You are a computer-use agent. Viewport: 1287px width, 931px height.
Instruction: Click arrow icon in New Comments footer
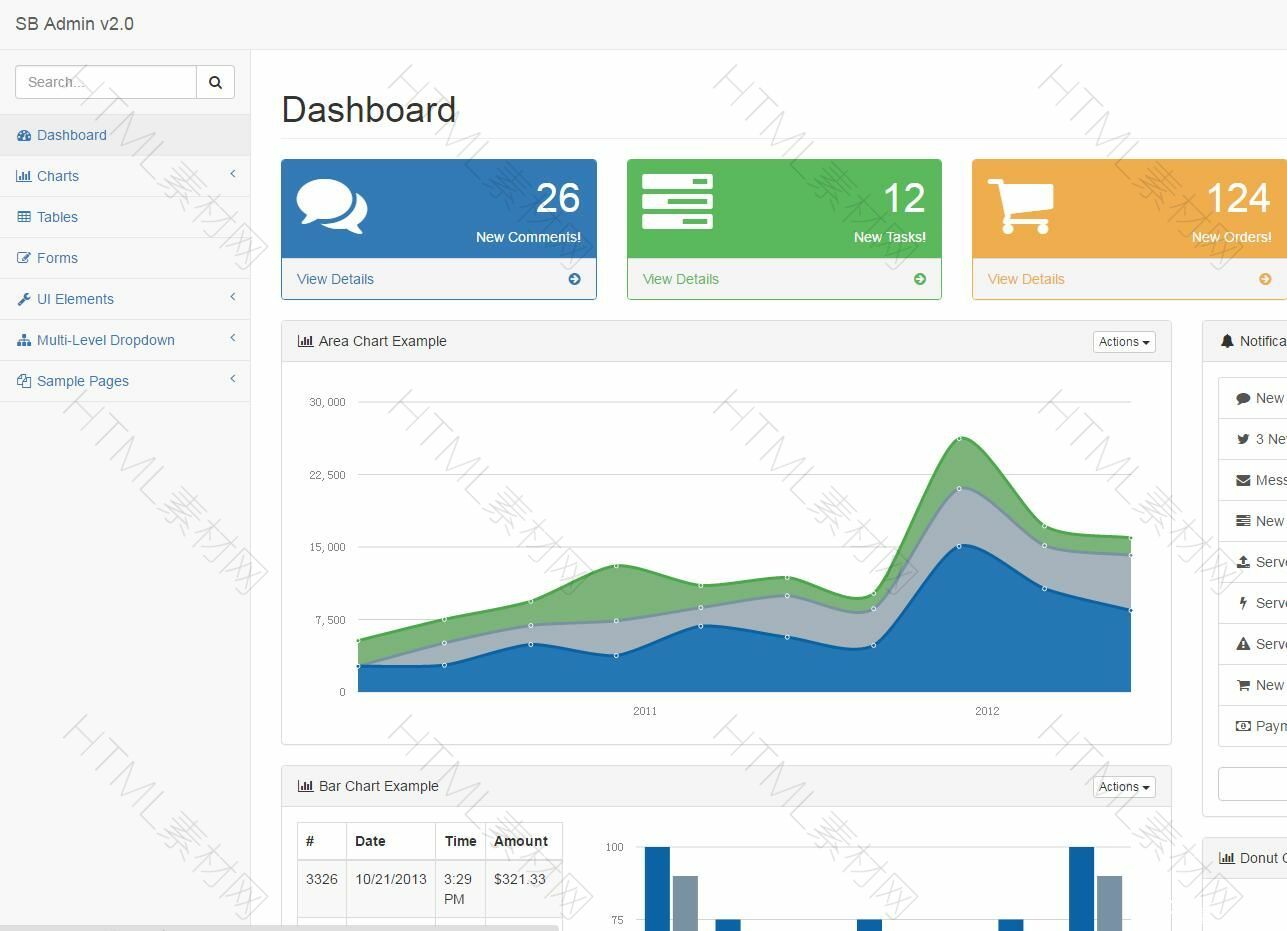[x=574, y=279]
